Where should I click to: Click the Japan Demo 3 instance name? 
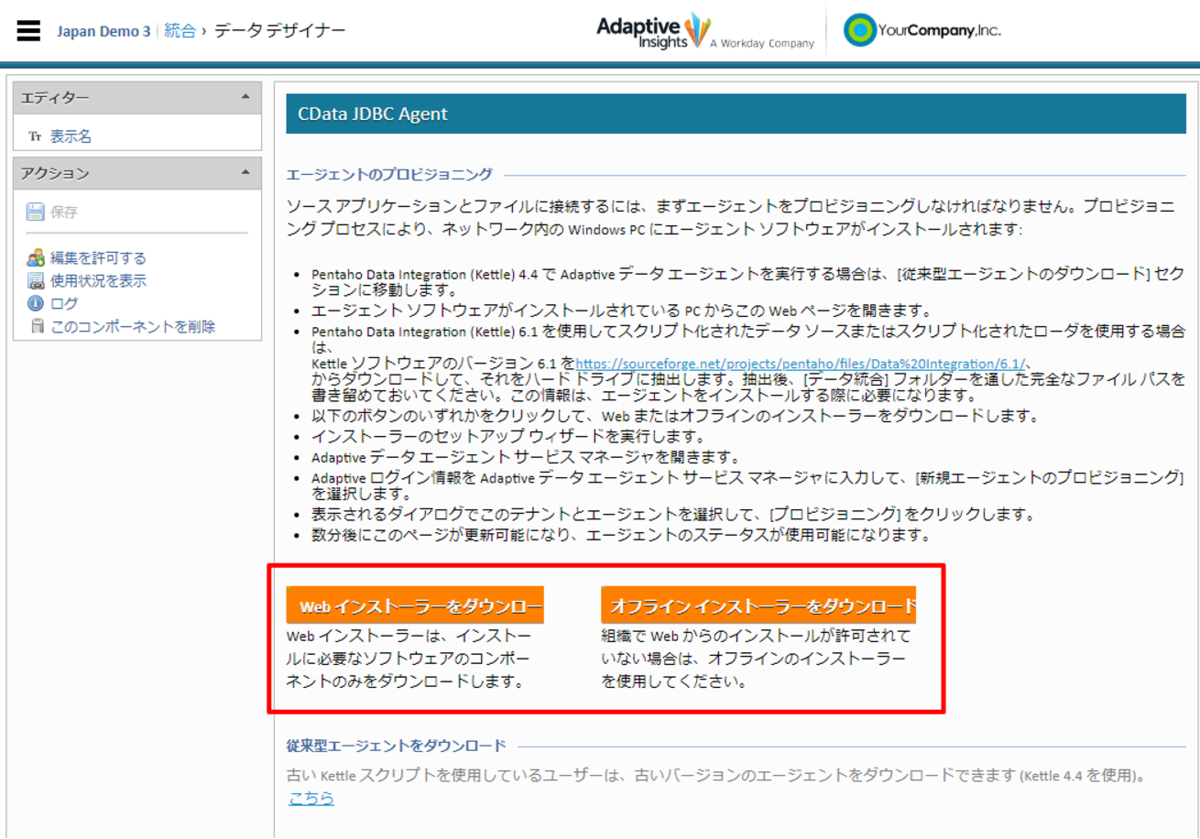tap(103, 31)
